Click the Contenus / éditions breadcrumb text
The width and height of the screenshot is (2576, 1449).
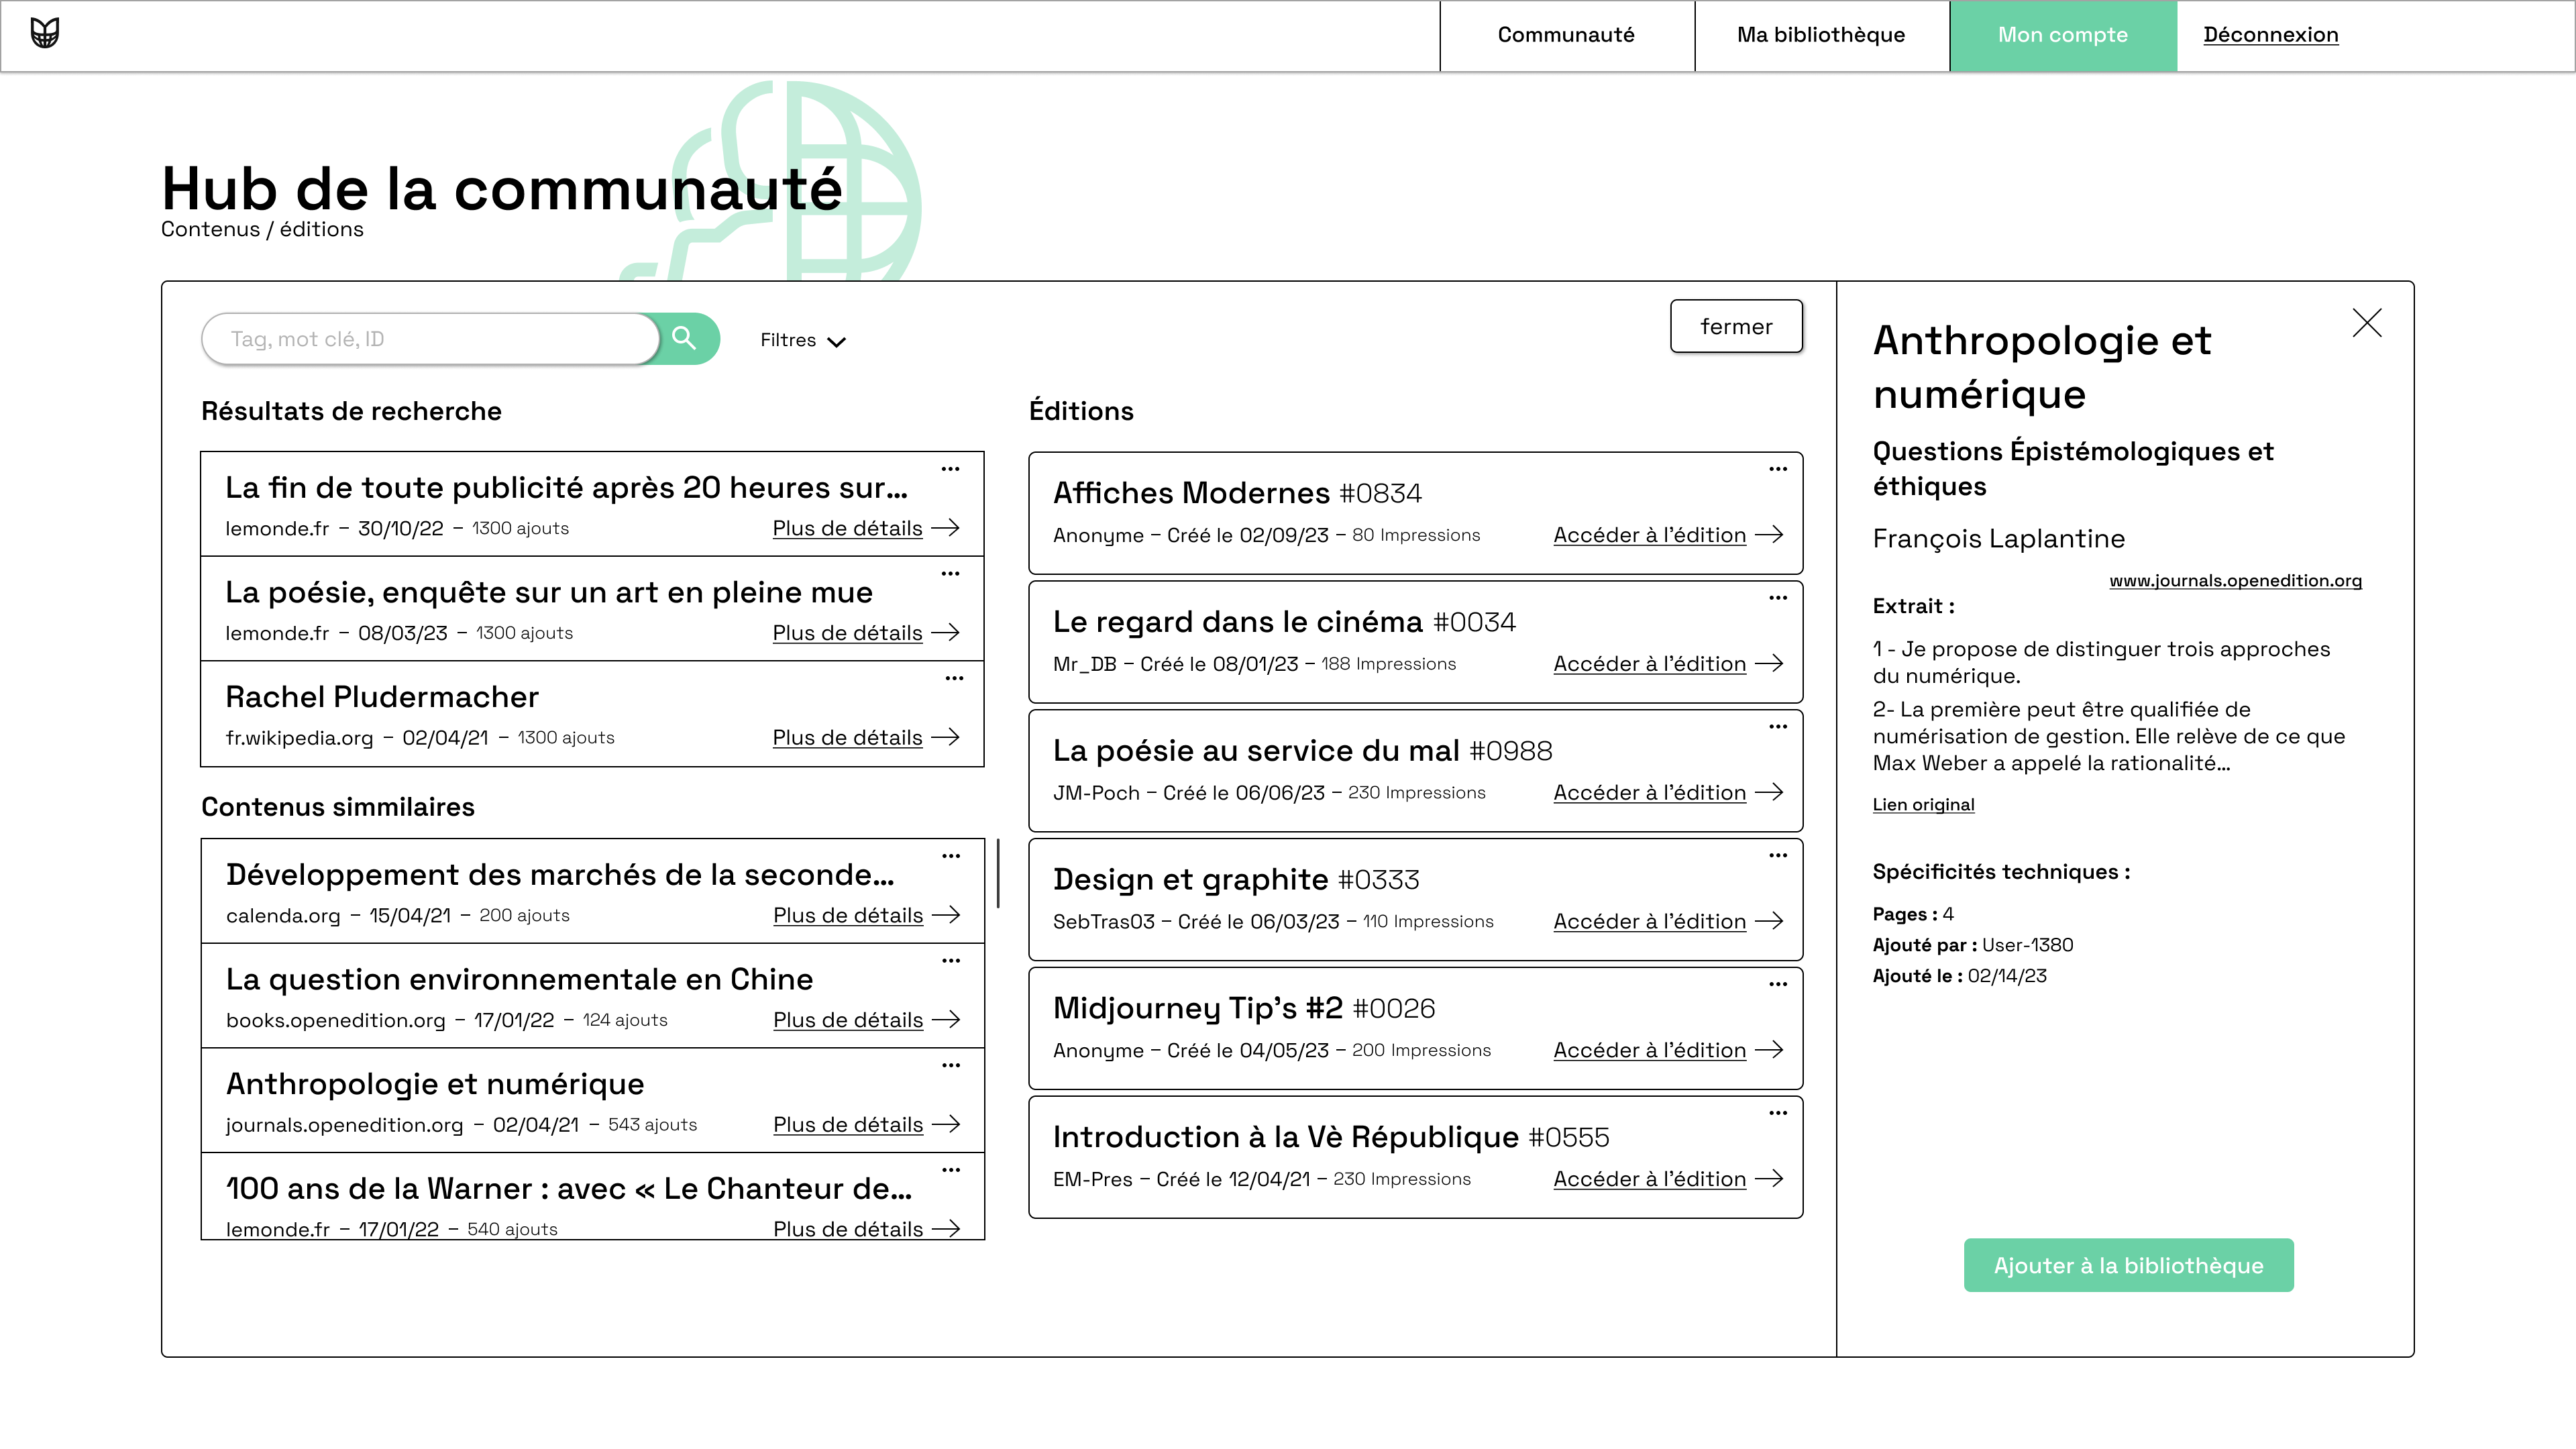pos(262,229)
